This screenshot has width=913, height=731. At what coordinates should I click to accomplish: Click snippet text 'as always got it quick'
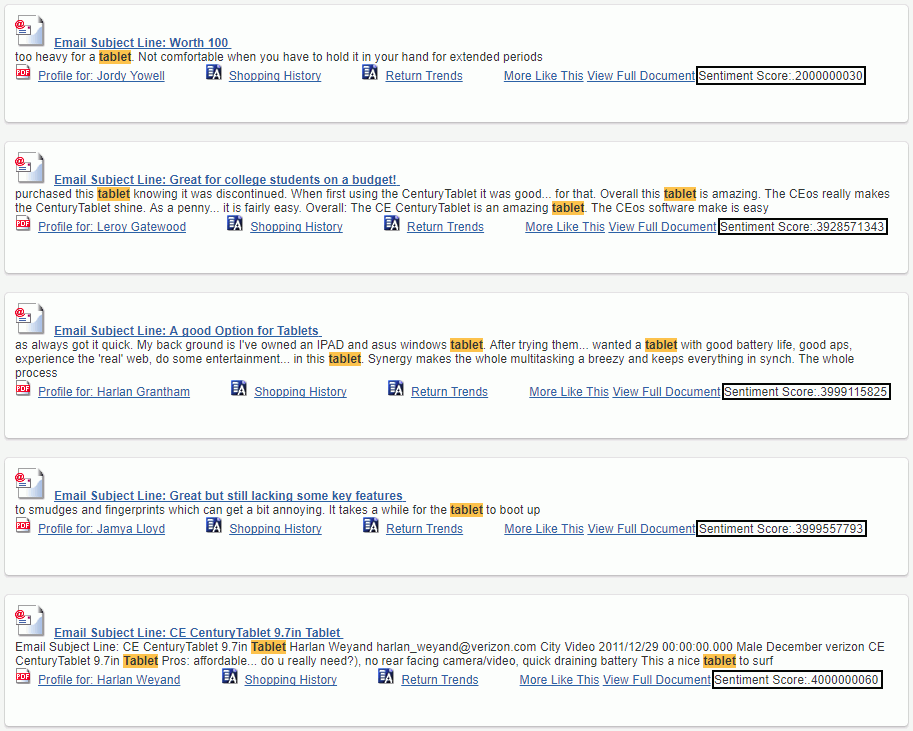tap(74, 345)
